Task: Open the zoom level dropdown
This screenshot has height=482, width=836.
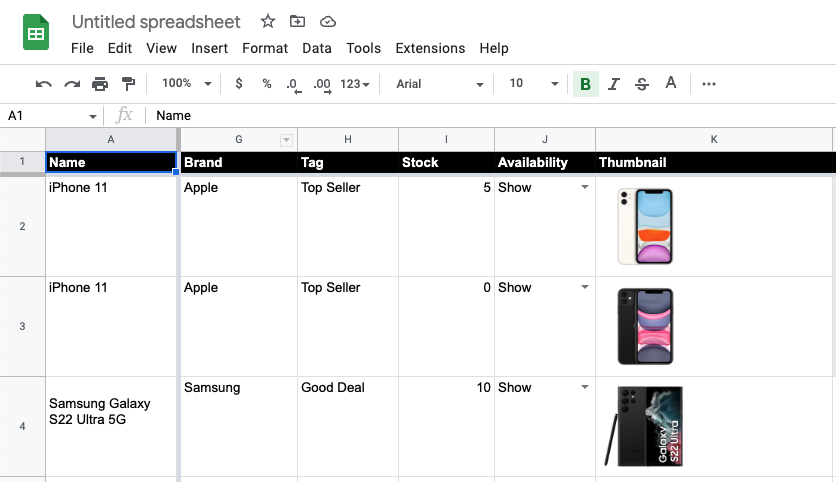Action: point(187,84)
